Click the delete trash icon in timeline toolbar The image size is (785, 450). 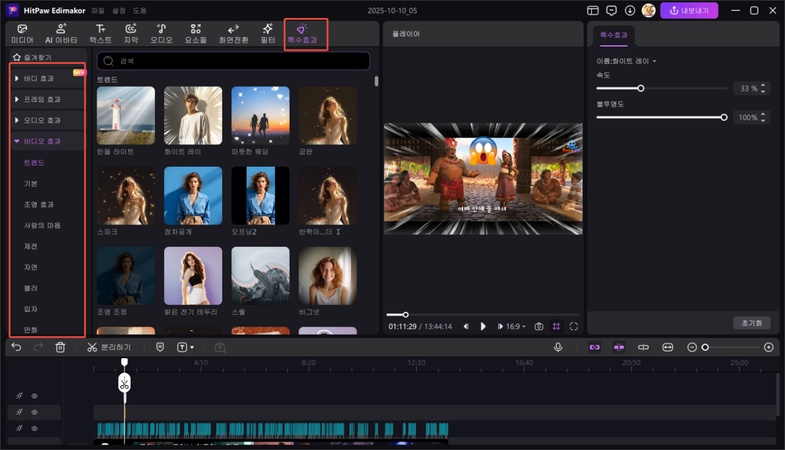(x=61, y=347)
